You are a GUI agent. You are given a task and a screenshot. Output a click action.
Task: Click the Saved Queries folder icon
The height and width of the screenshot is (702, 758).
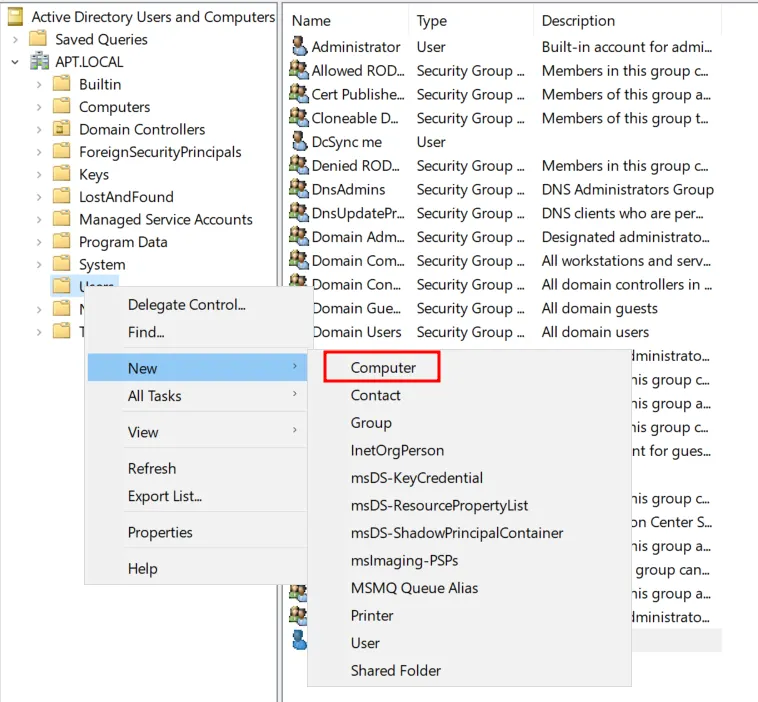click(x=38, y=39)
